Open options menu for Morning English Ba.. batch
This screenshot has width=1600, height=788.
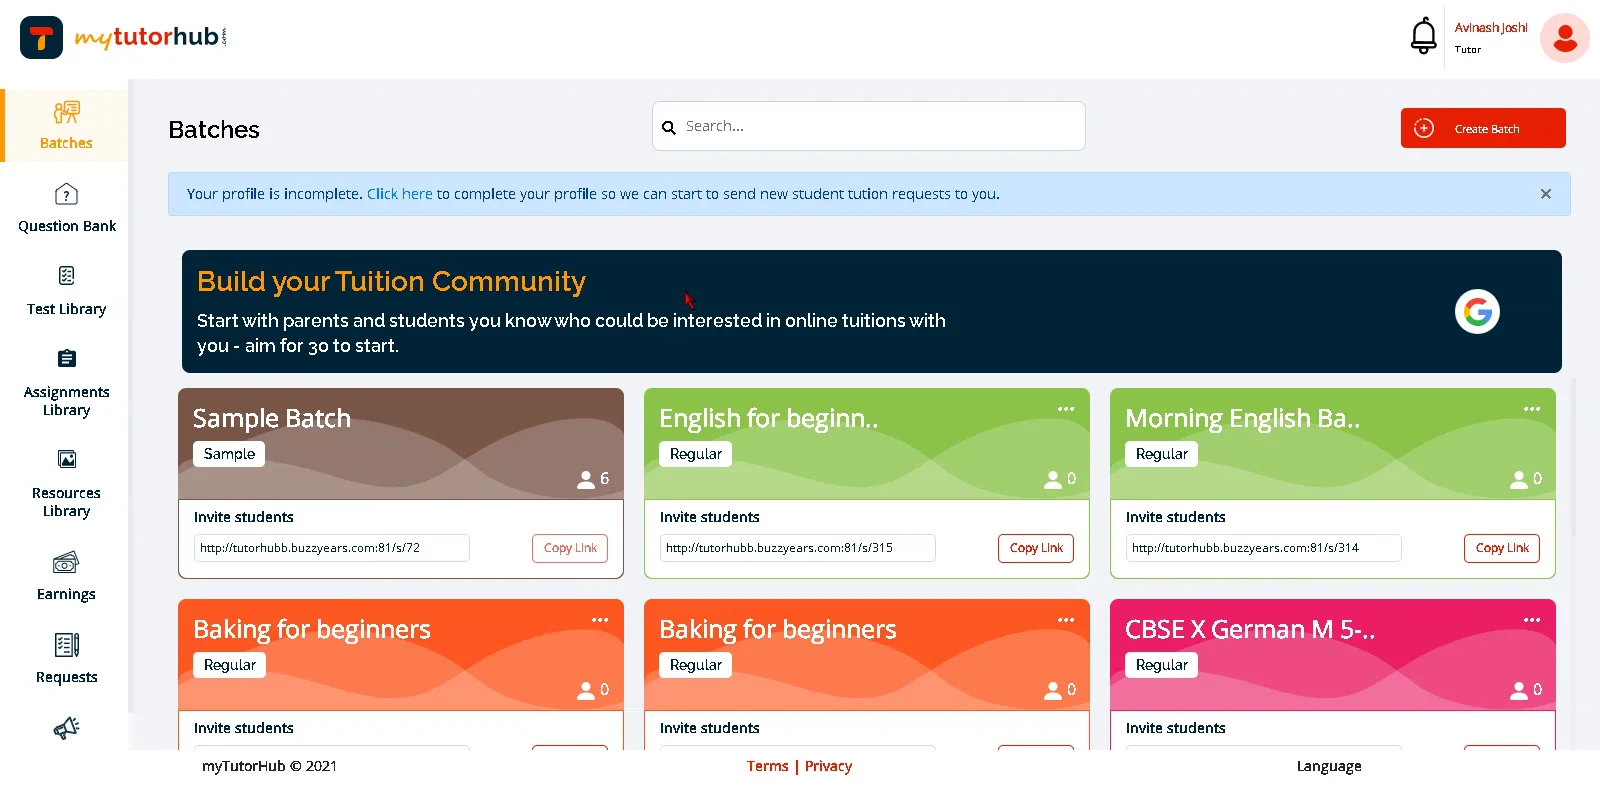[x=1532, y=409]
